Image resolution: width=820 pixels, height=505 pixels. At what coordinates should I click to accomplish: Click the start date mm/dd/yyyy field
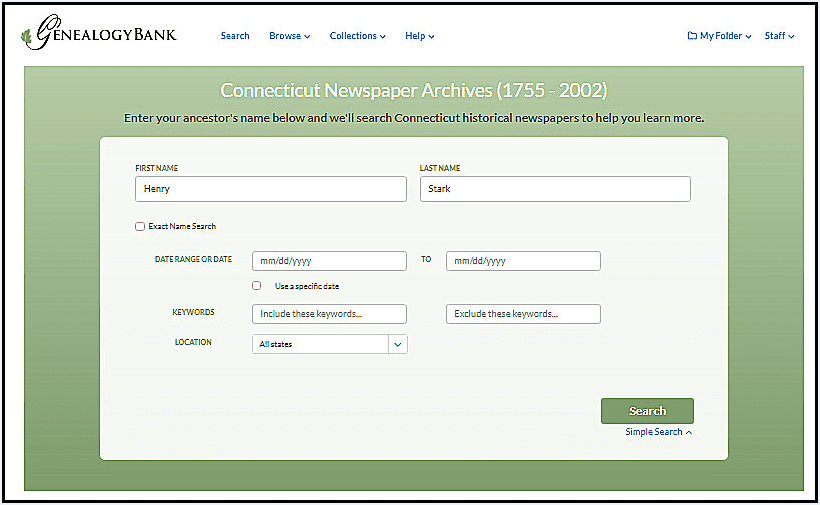[329, 261]
